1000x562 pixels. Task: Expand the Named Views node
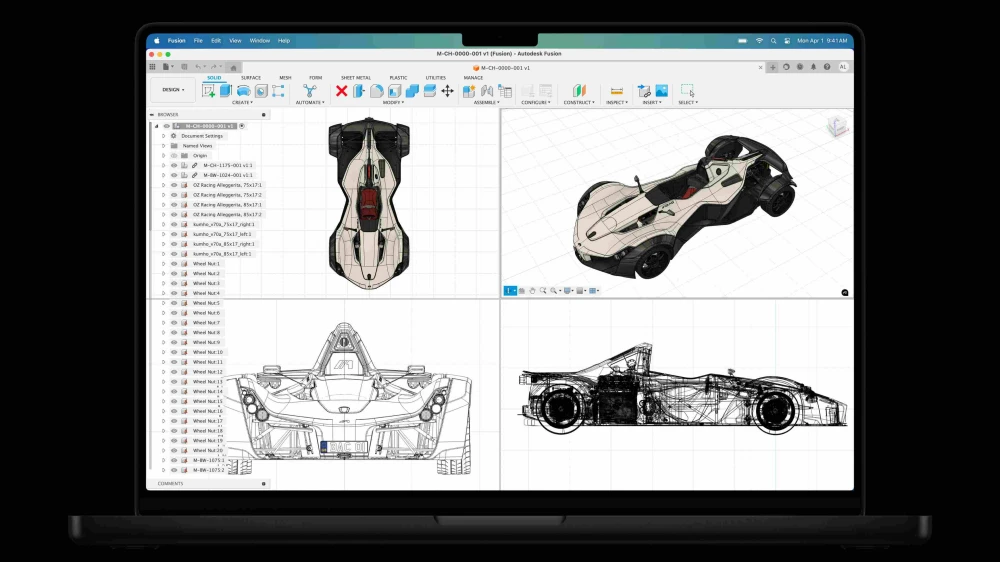pyautogui.click(x=163, y=145)
